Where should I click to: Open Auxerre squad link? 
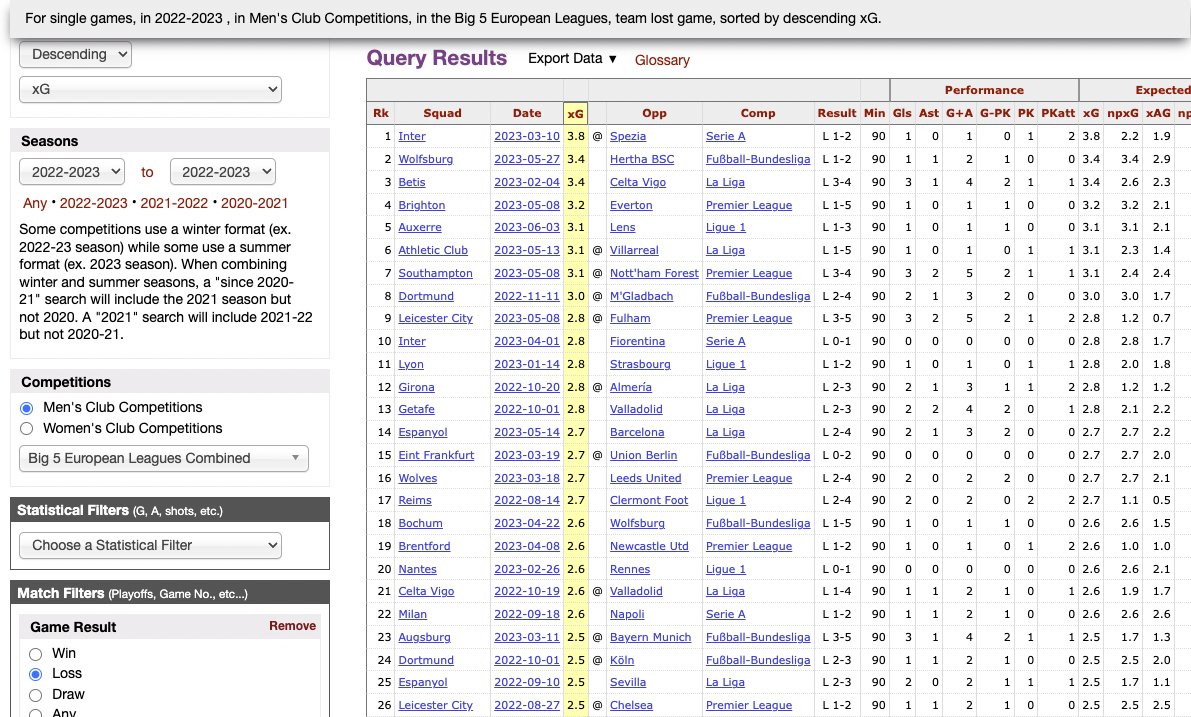coord(419,227)
